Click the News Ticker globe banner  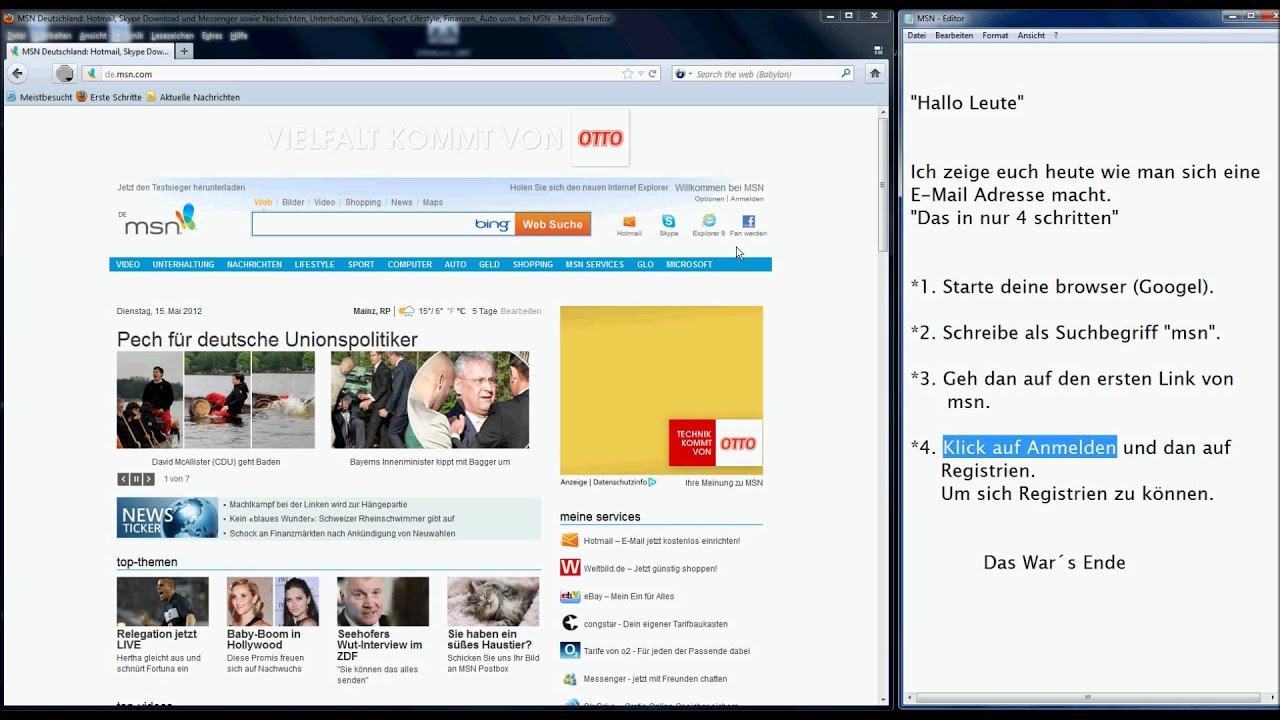[x=167, y=518]
